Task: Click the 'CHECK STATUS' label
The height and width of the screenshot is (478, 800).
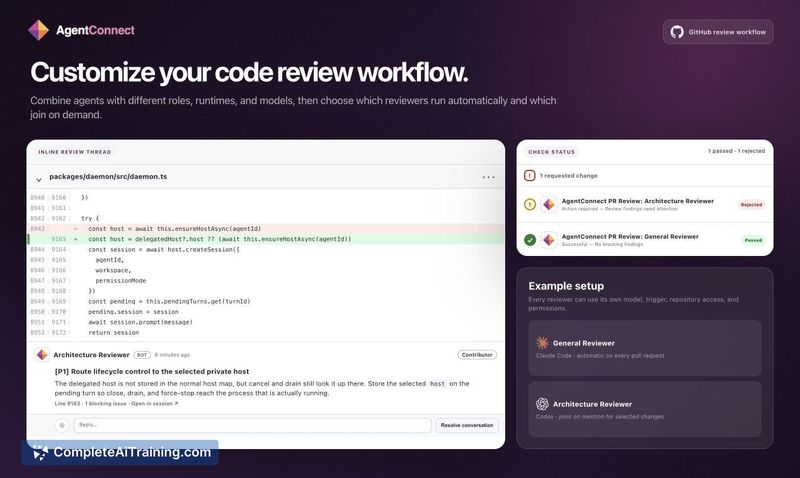Action: [x=552, y=152]
